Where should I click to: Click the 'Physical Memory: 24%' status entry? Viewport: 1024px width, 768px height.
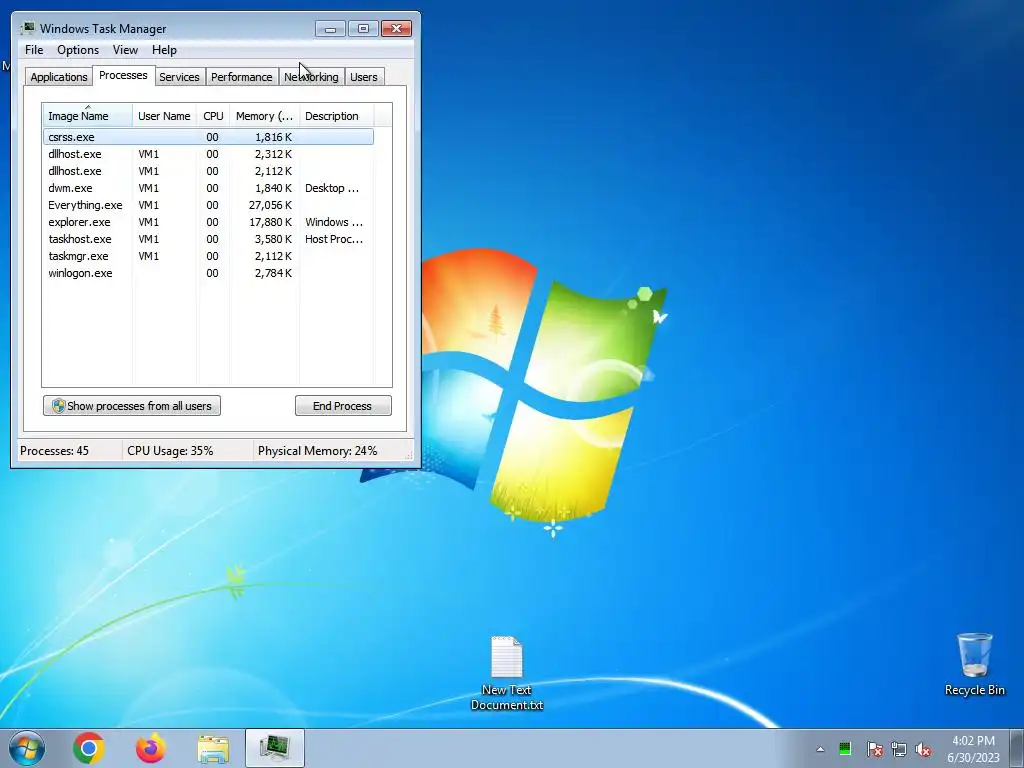317,451
